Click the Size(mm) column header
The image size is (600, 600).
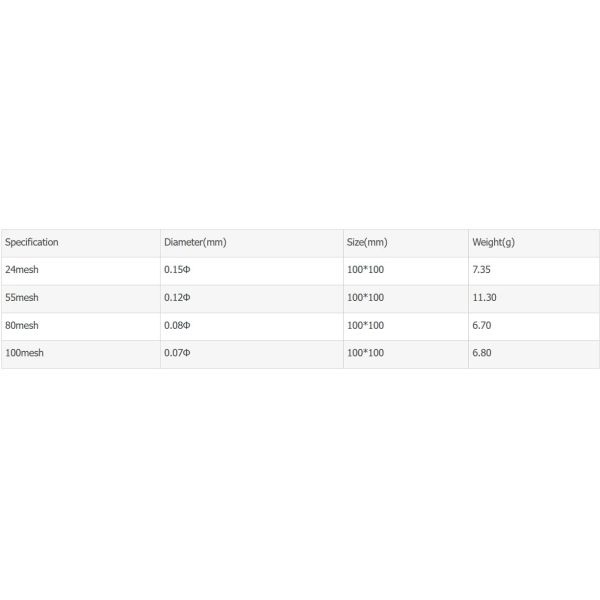coord(367,242)
